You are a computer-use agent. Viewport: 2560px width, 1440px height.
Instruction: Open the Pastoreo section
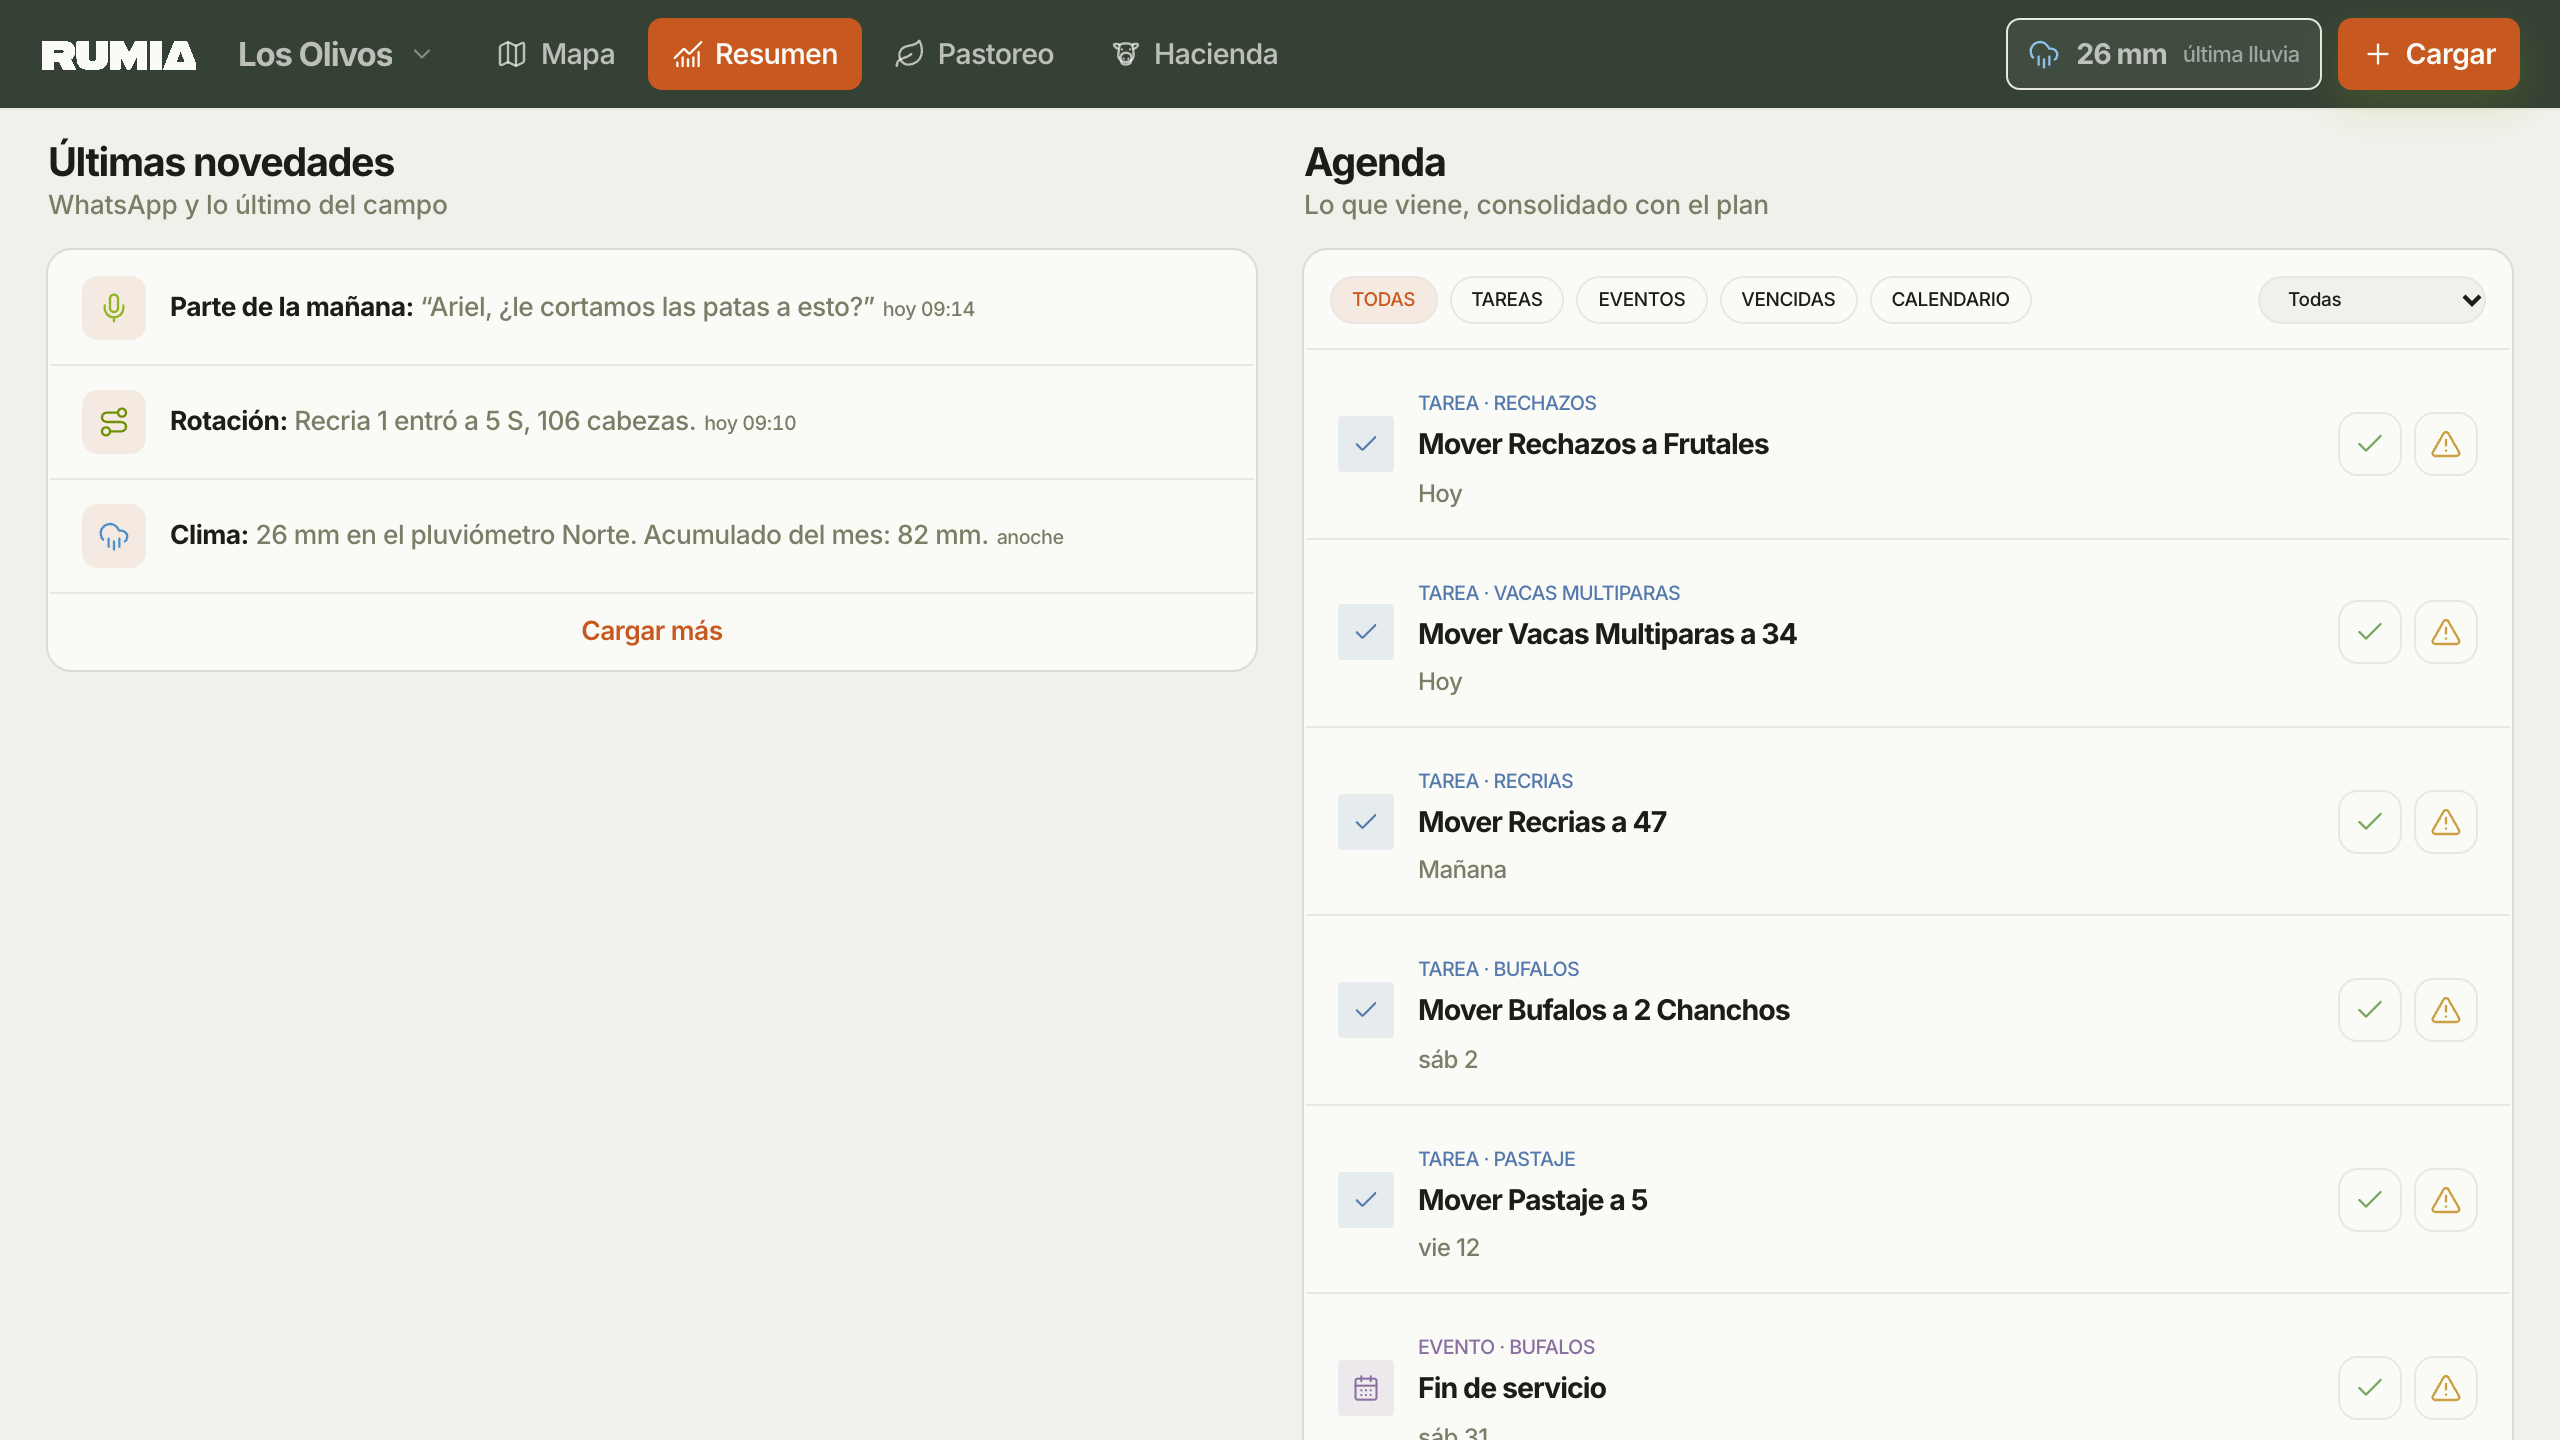pyautogui.click(x=974, y=54)
